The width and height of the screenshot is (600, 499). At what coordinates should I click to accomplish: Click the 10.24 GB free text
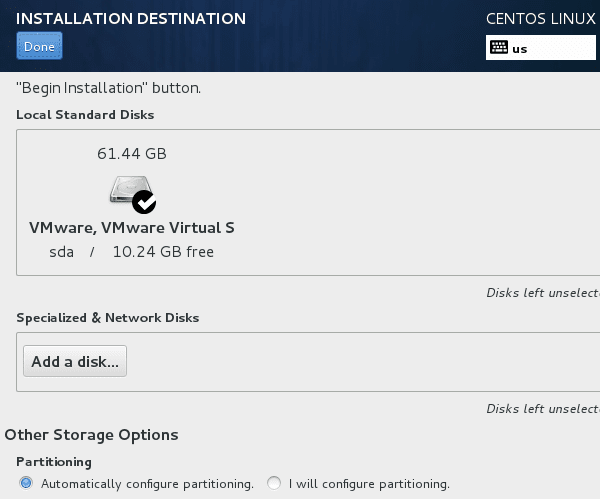point(163,252)
